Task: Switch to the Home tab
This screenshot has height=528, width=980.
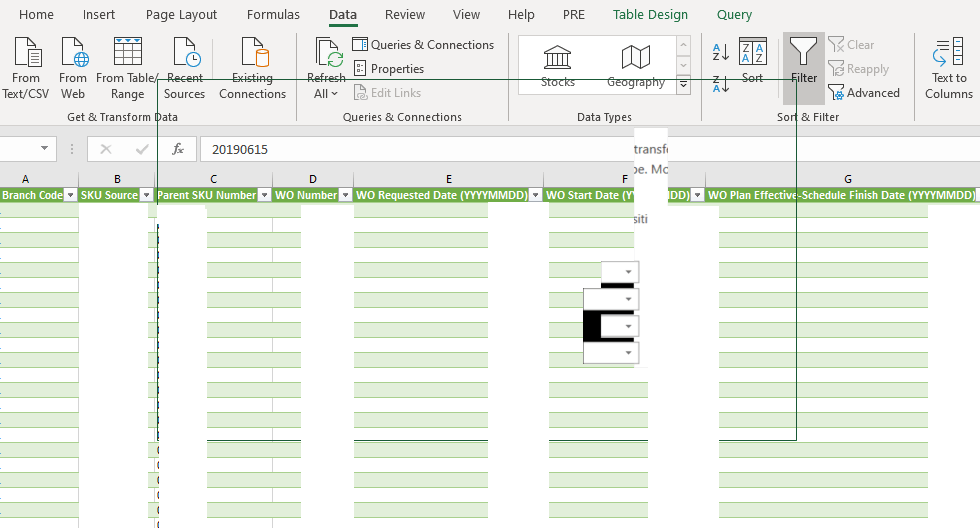Action: 36,14
